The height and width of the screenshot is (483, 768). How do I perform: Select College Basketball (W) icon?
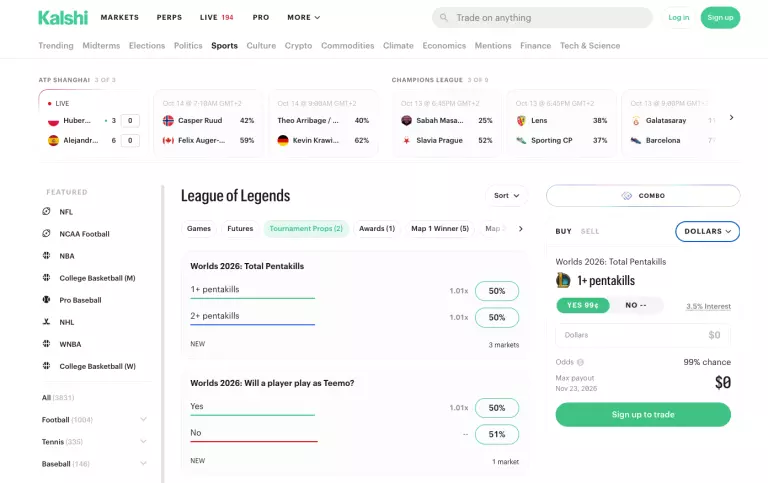tap(47, 366)
